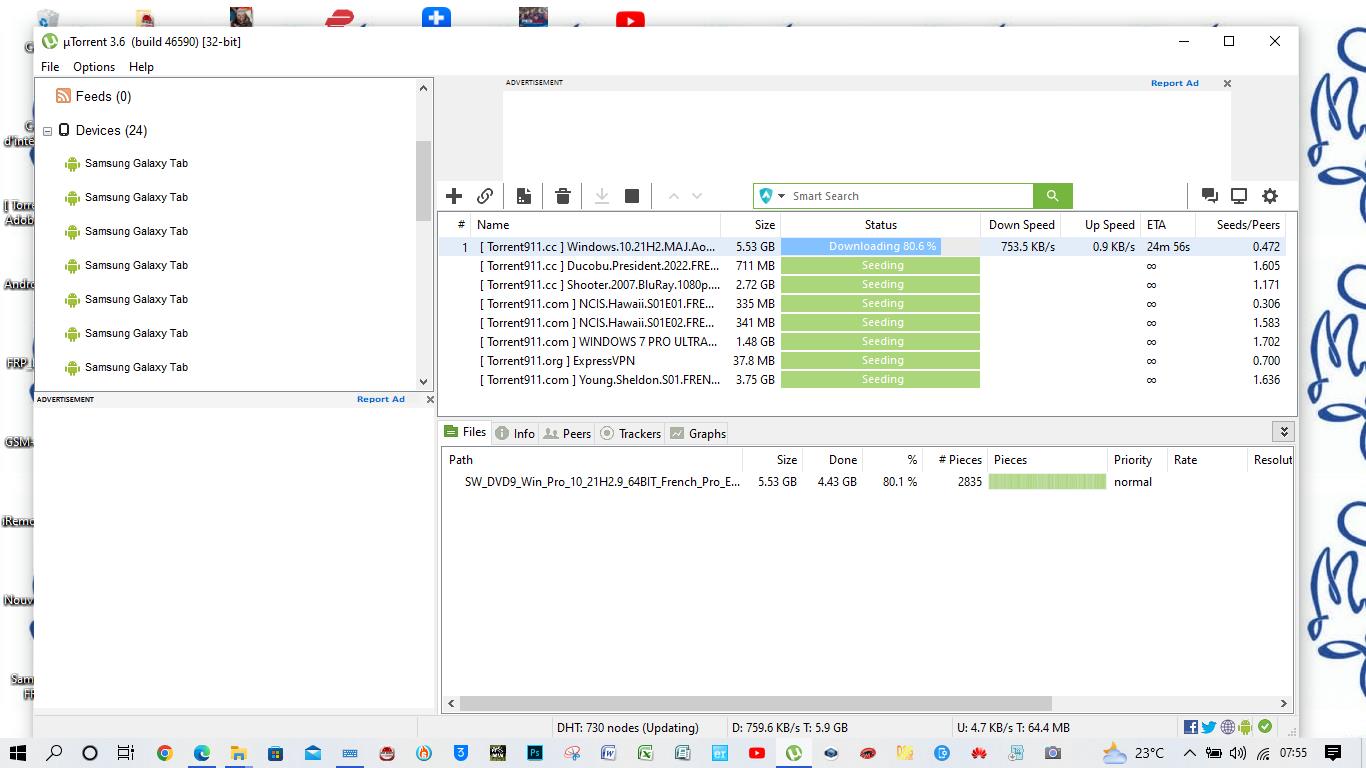This screenshot has width=1366, height=768.
Task: Click Add Torrent from URL link icon
Action: coord(485,196)
